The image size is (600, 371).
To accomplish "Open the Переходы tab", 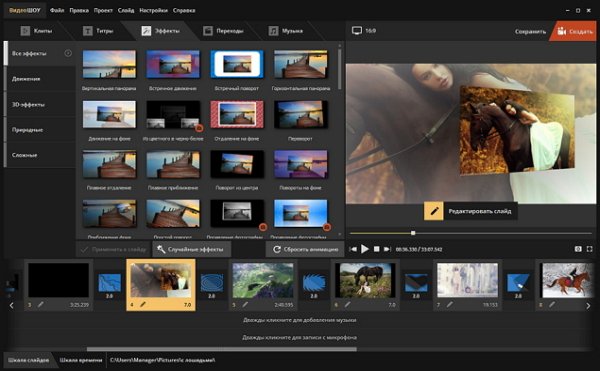I will point(224,31).
